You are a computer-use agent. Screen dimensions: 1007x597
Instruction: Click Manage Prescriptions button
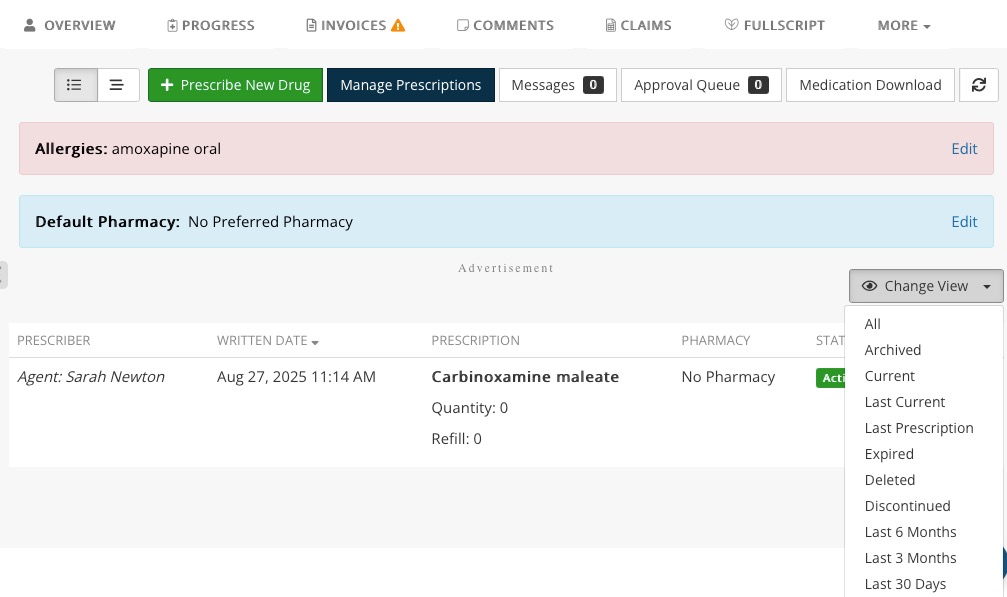(x=411, y=85)
